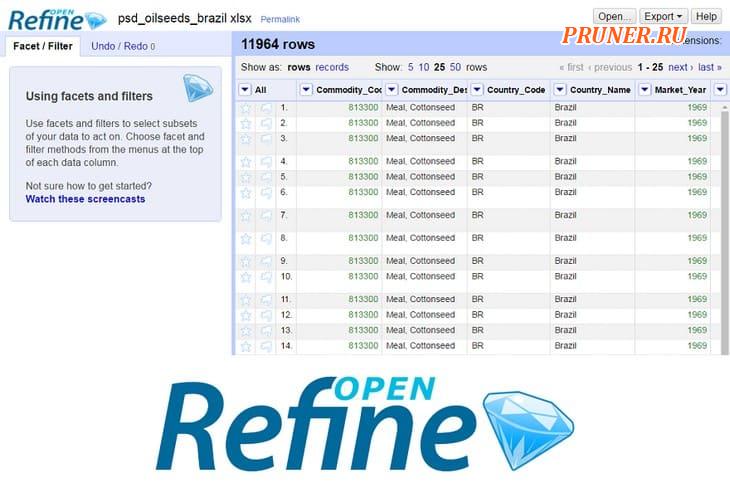The height and width of the screenshot is (498, 730).
Task: Show 50 rows per page
Action: (x=455, y=67)
